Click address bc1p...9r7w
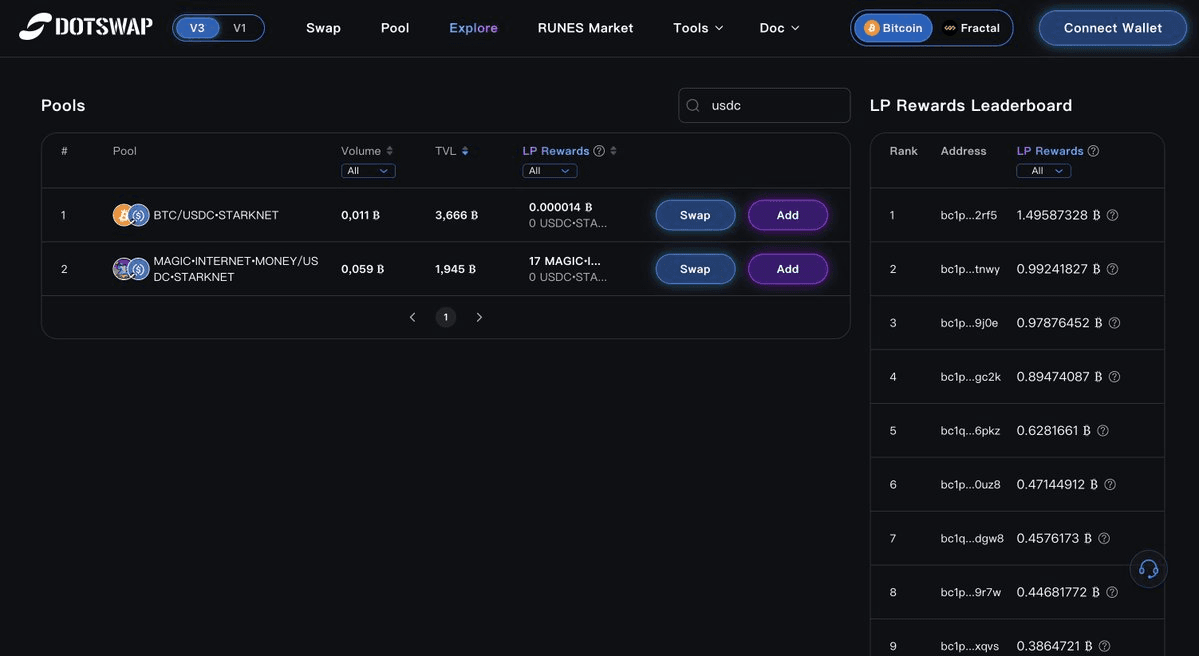 click(x=970, y=592)
